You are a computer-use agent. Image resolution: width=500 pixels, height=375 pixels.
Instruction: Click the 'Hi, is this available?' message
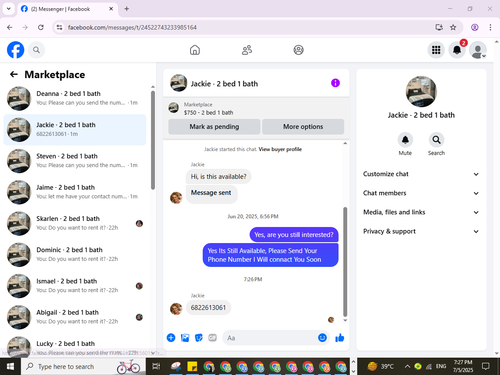[218, 176]
